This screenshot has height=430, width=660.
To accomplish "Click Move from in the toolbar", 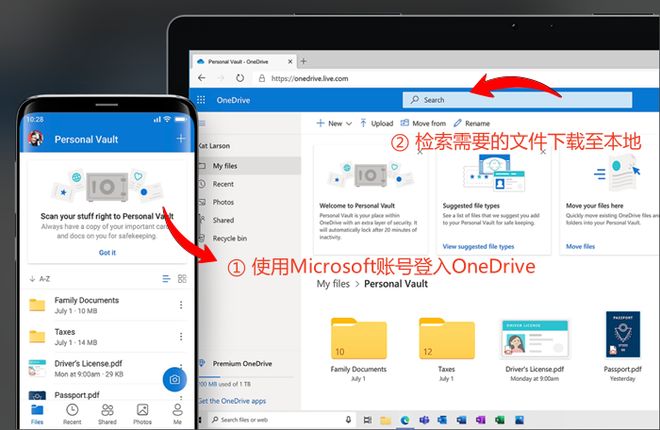I will coord(423,123).
